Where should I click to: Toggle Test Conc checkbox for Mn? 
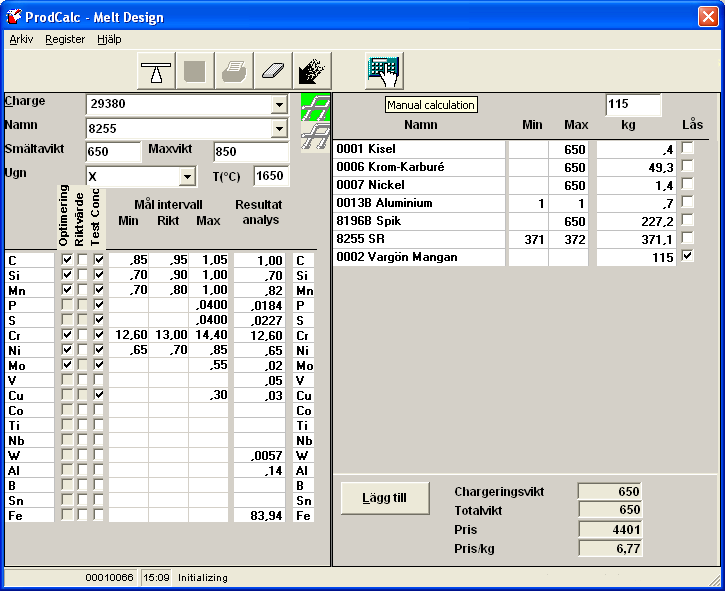click(x=98, y=290)
